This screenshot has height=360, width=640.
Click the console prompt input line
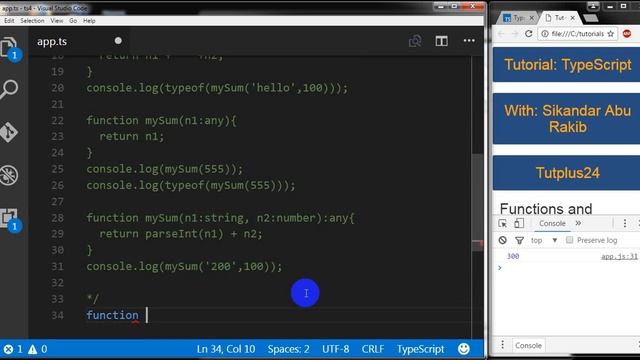tap(567, 268)
